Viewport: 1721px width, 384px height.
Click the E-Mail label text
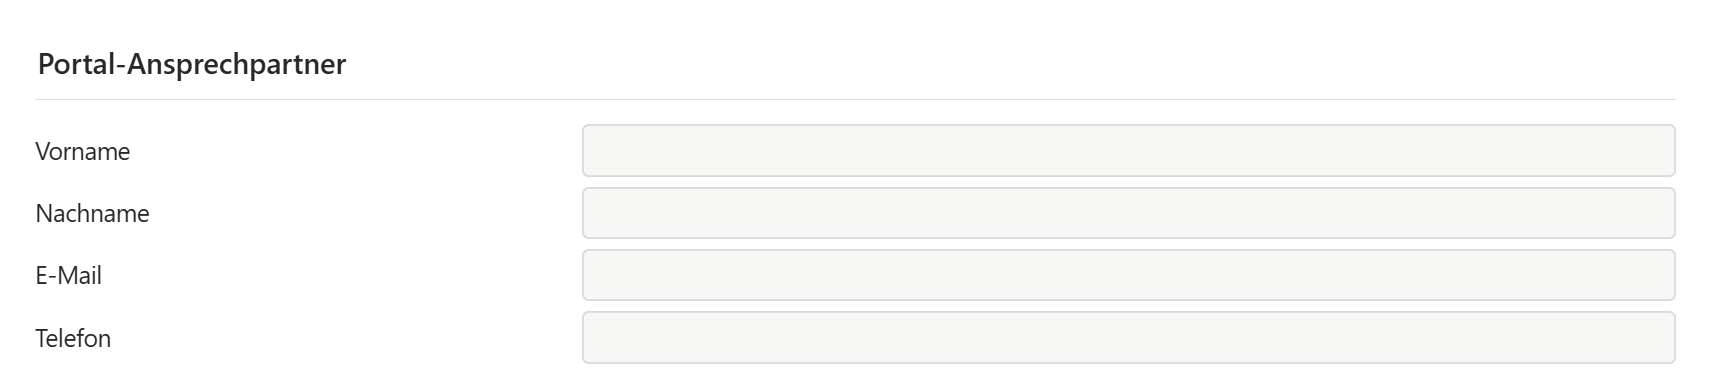pyautogui.click(x=69, y=275)
